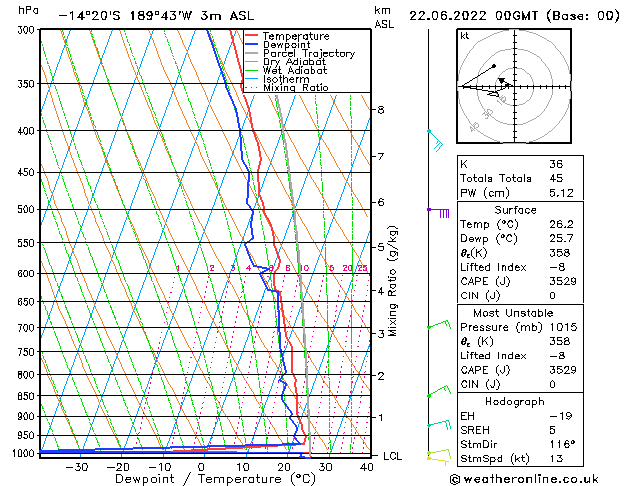The image size is (629, 486).
Task: Click the blue Dewpoint legend line
Action: tap(252, 45)
